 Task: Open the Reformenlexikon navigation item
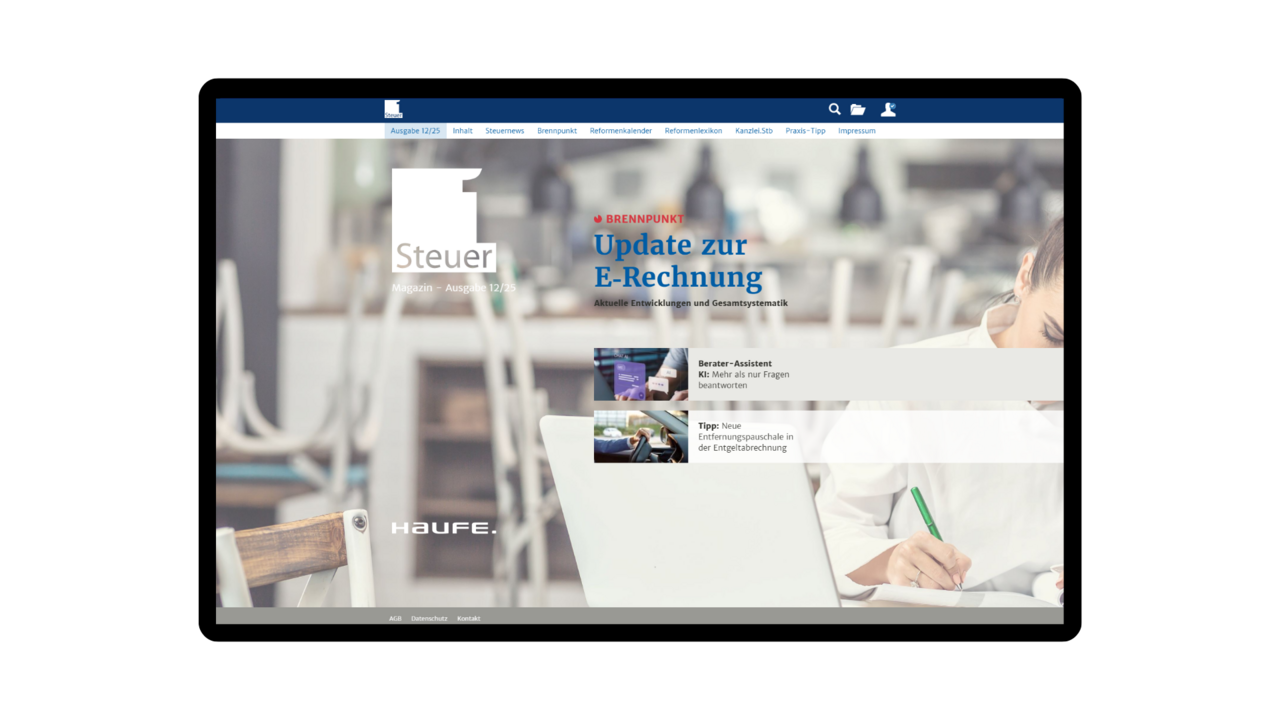(693, 130)
